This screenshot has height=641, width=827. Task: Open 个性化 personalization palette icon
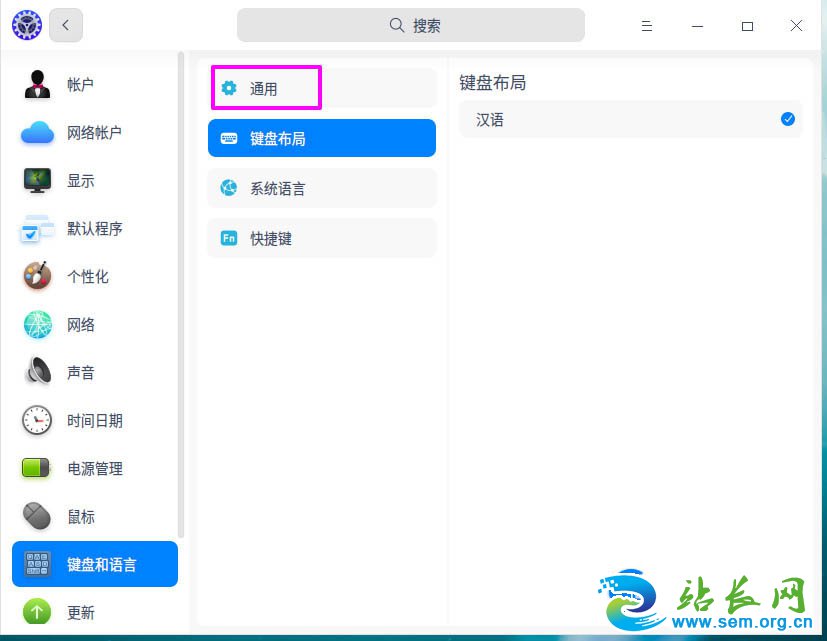38,277
